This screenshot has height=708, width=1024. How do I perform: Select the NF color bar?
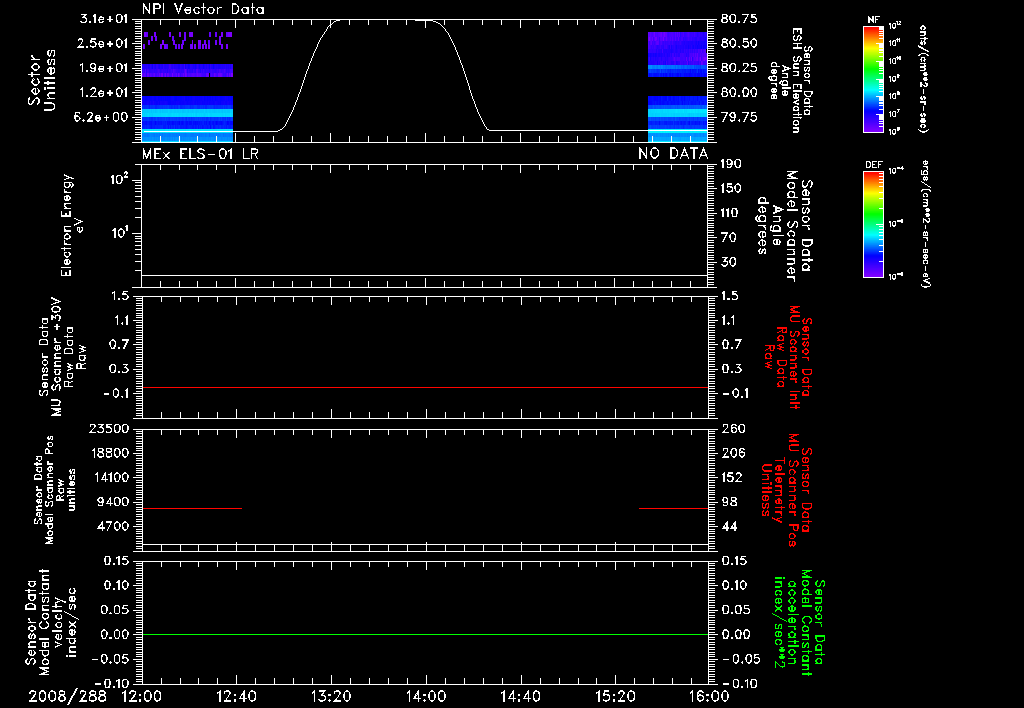point(873,78)
